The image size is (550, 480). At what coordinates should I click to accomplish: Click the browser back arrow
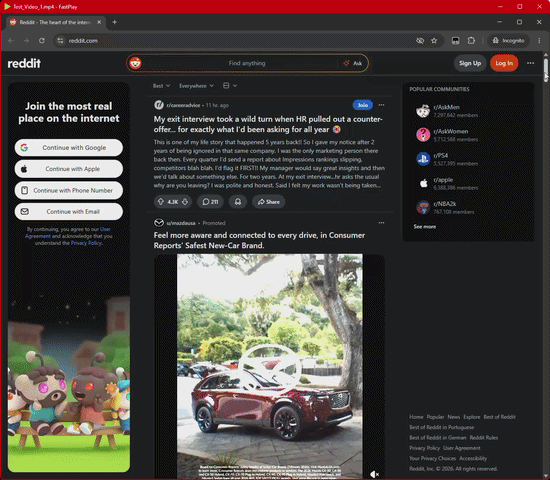(11, 41)
